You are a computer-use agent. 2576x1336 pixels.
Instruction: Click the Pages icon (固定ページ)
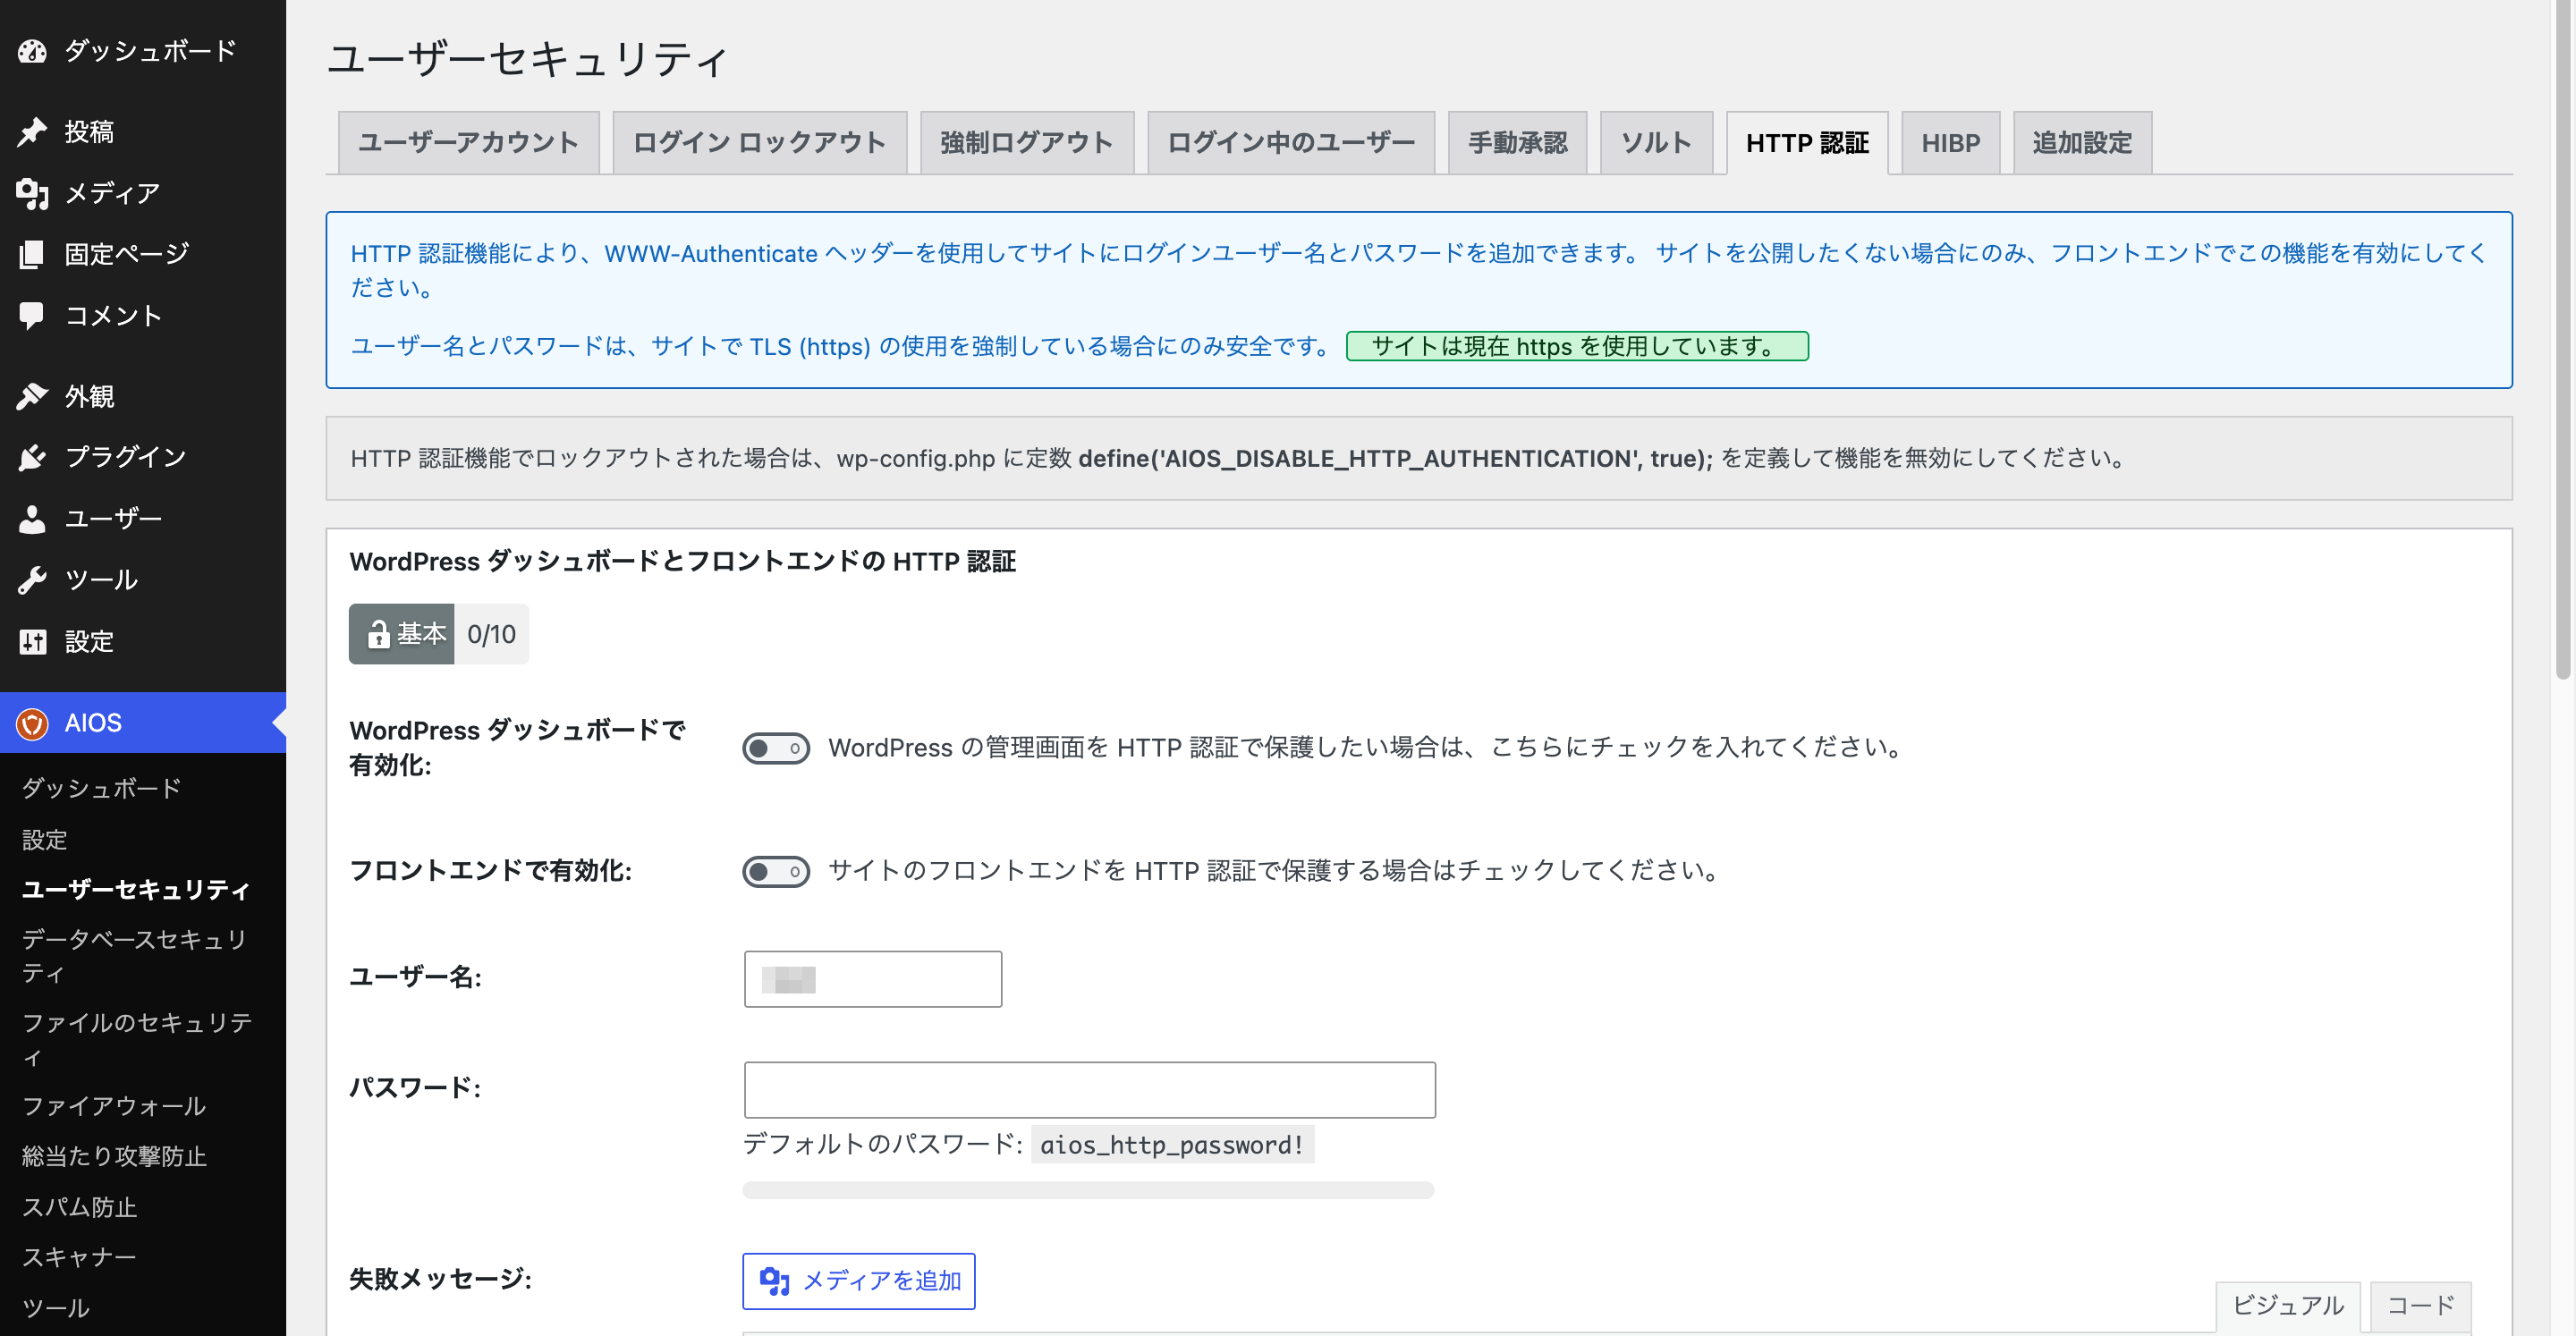(32, 254)
